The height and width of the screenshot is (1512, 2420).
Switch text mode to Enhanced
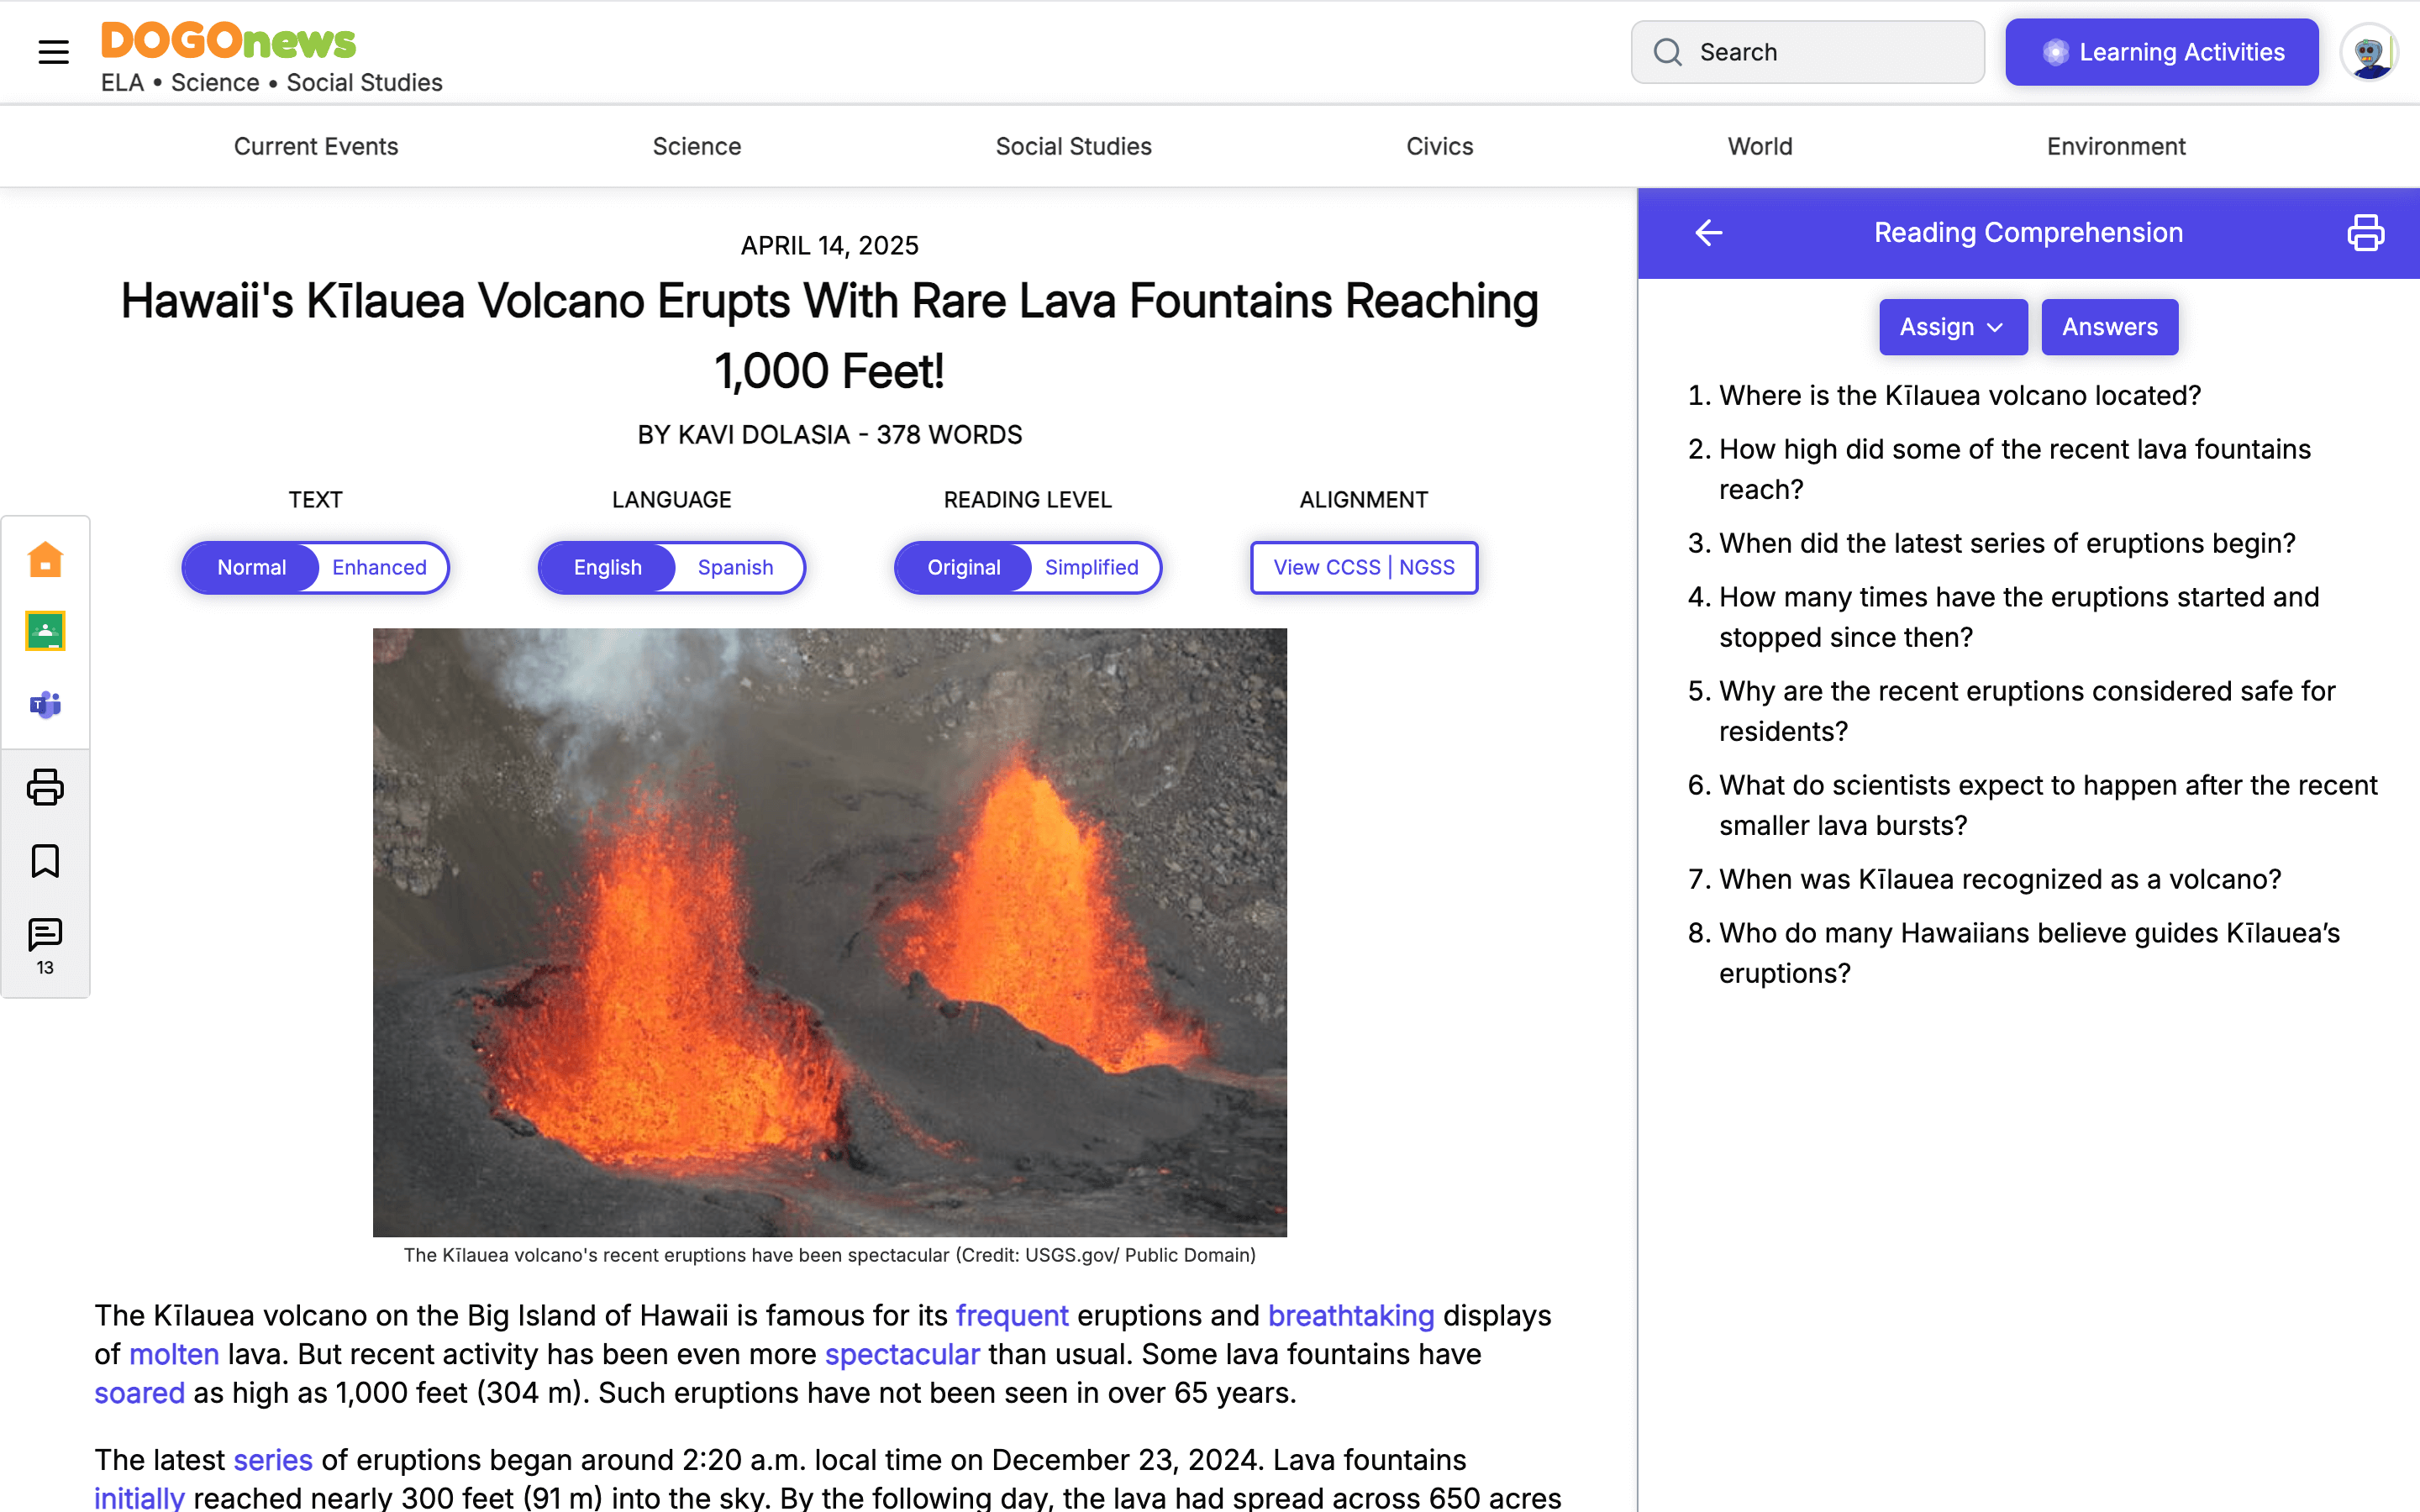pos(379,568)
